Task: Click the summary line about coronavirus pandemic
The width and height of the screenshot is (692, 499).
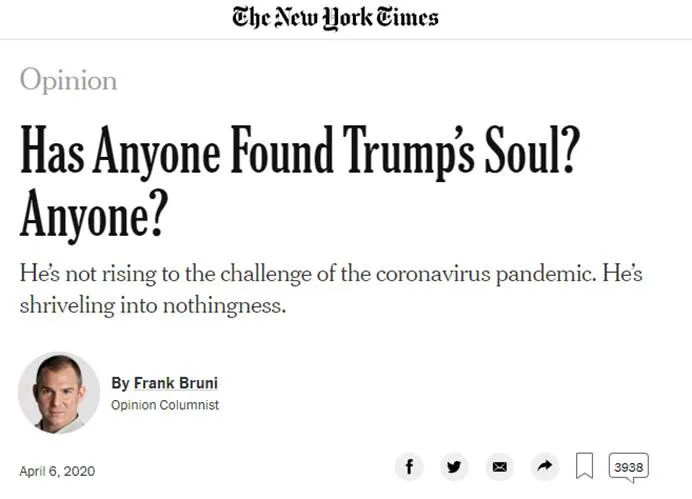Action: [331, 274]
